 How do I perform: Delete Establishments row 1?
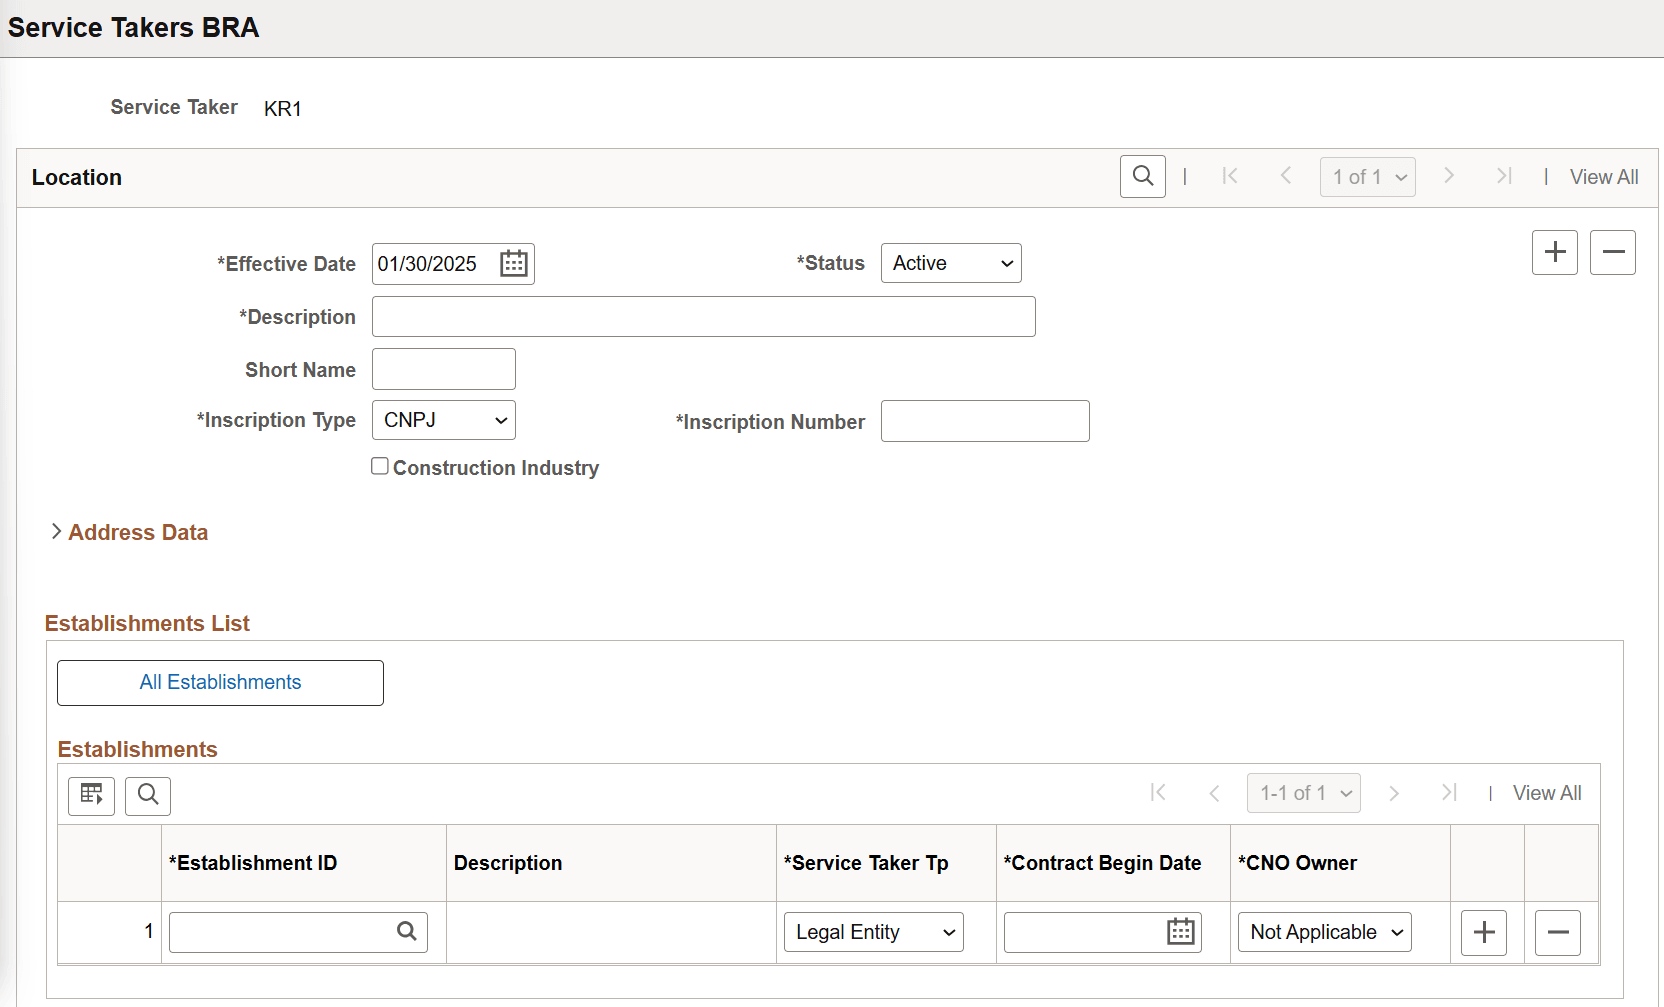pyautogui.click(x=1558, y=933)
